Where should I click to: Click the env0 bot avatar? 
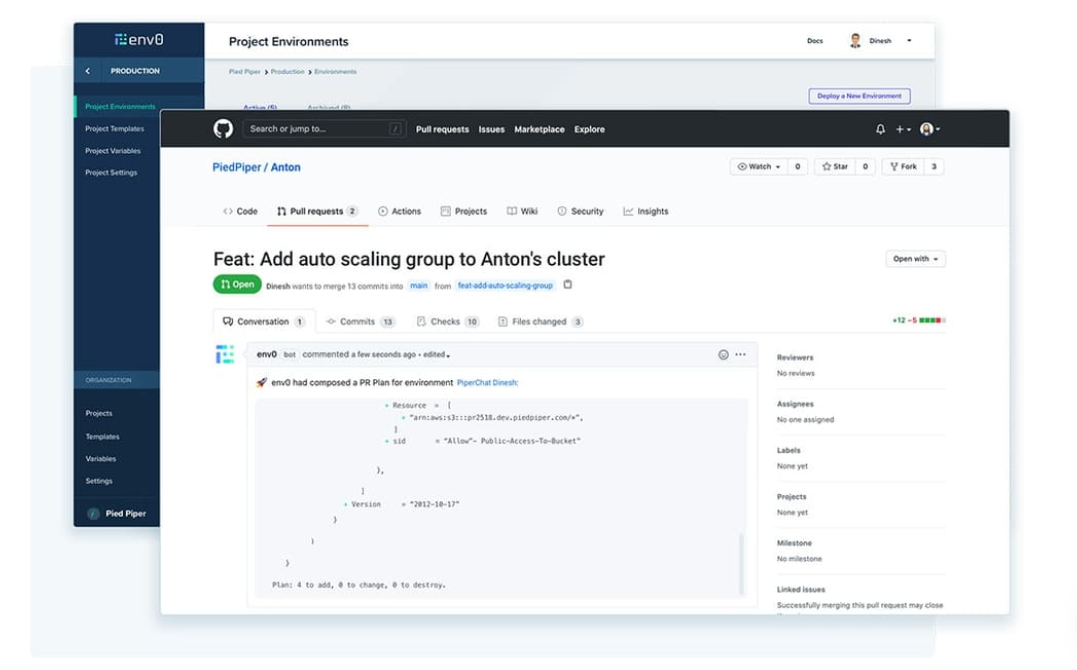225,354
